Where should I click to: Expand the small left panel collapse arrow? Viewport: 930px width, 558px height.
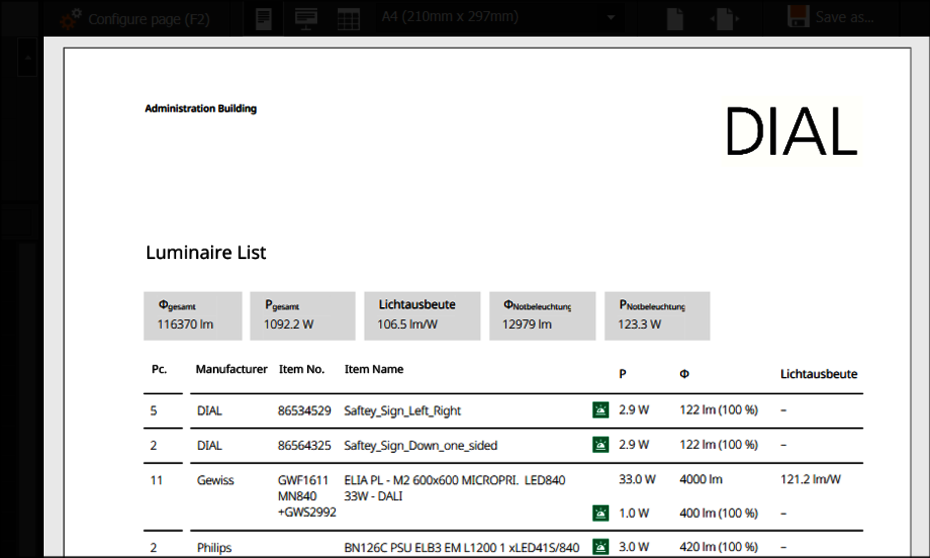pyautogui.click(x=28, y=60)
